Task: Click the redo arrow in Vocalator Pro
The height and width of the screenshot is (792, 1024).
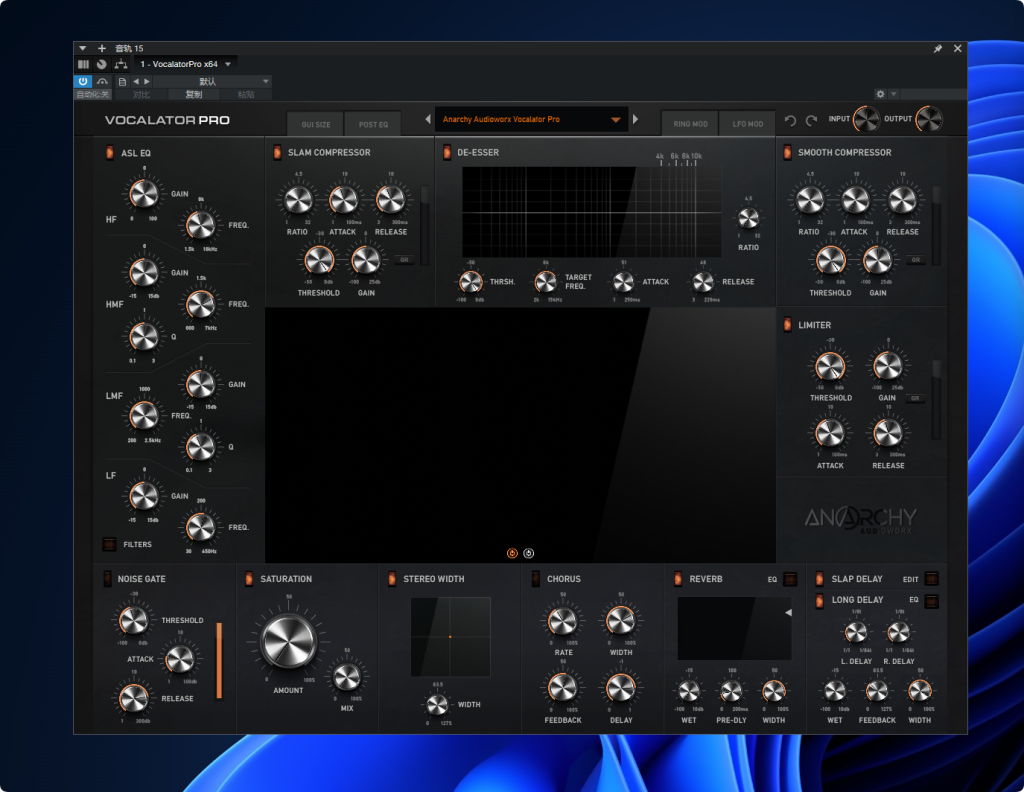Action: pos(811,120)
